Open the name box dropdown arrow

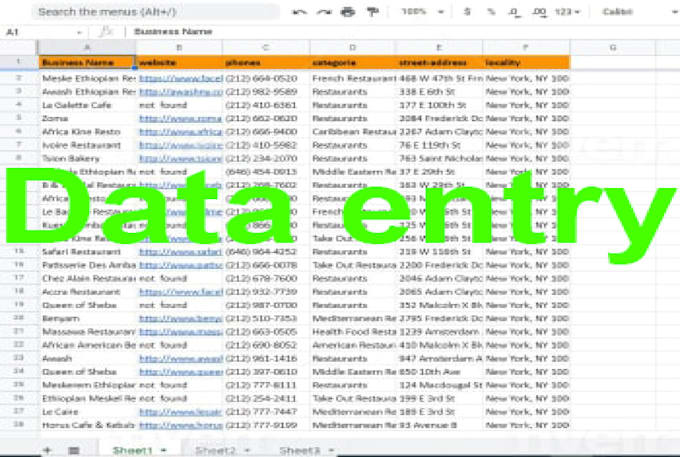(79, 32)
